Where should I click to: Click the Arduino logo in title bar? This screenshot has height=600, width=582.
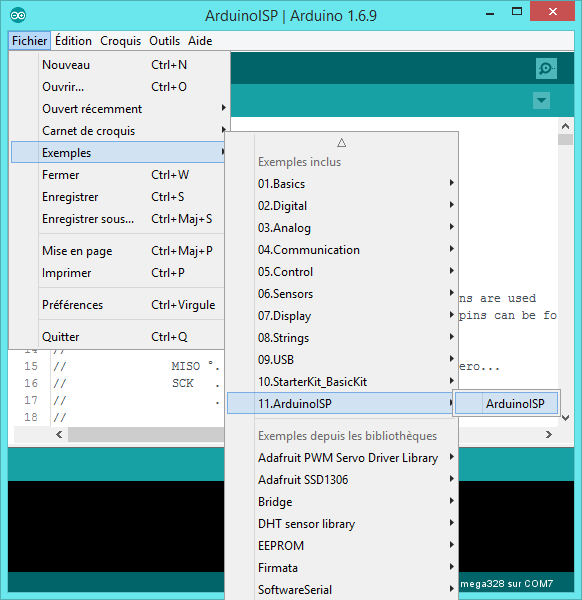tap(18, 15)
